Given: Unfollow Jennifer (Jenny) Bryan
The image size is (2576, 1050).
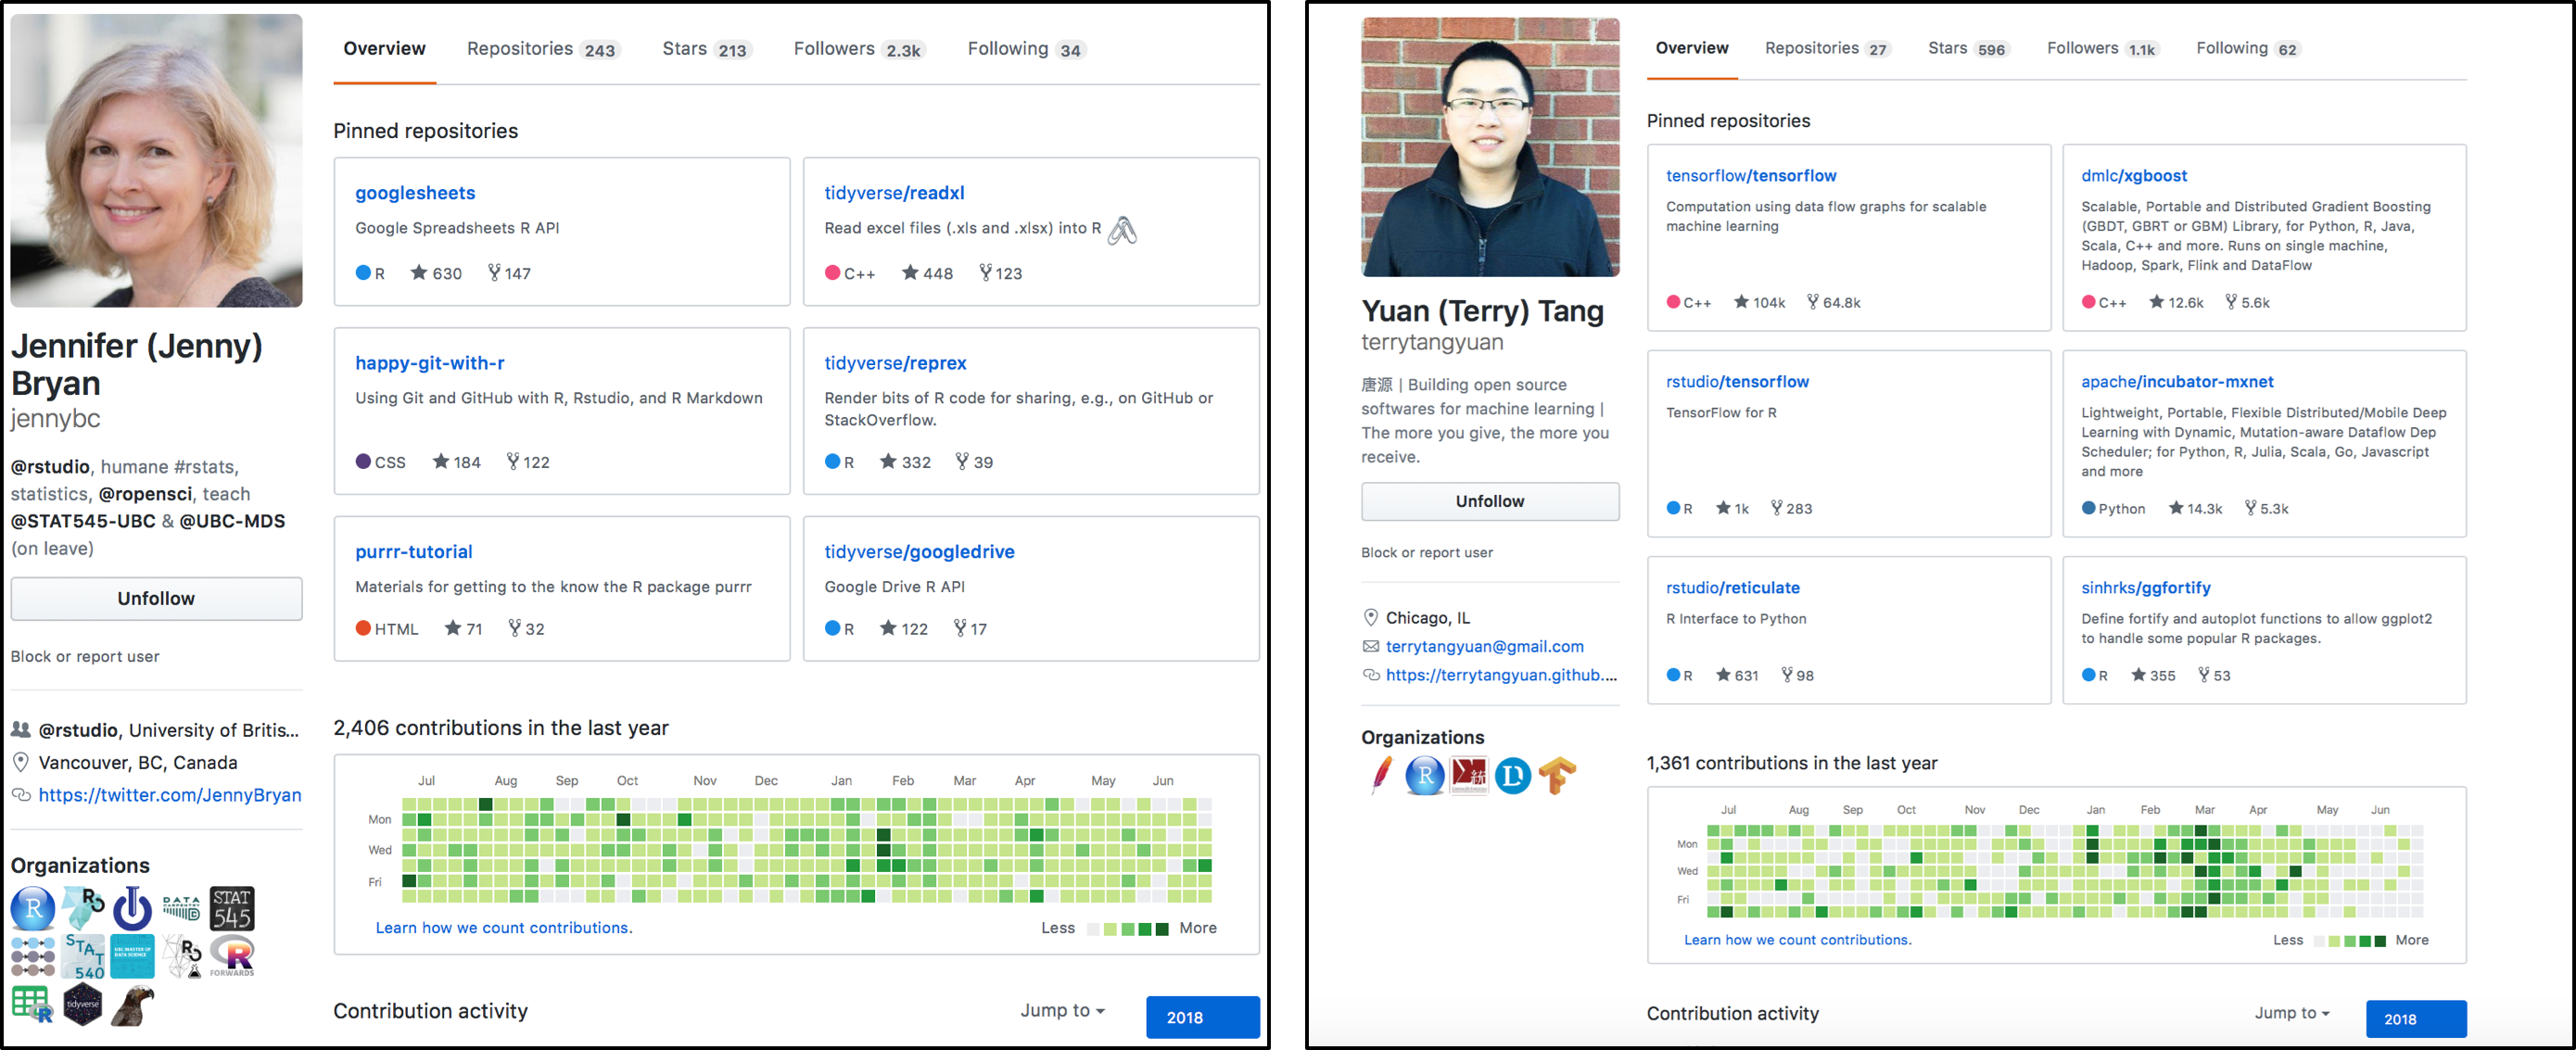Looking at the screenshot, I should [156, 598].
